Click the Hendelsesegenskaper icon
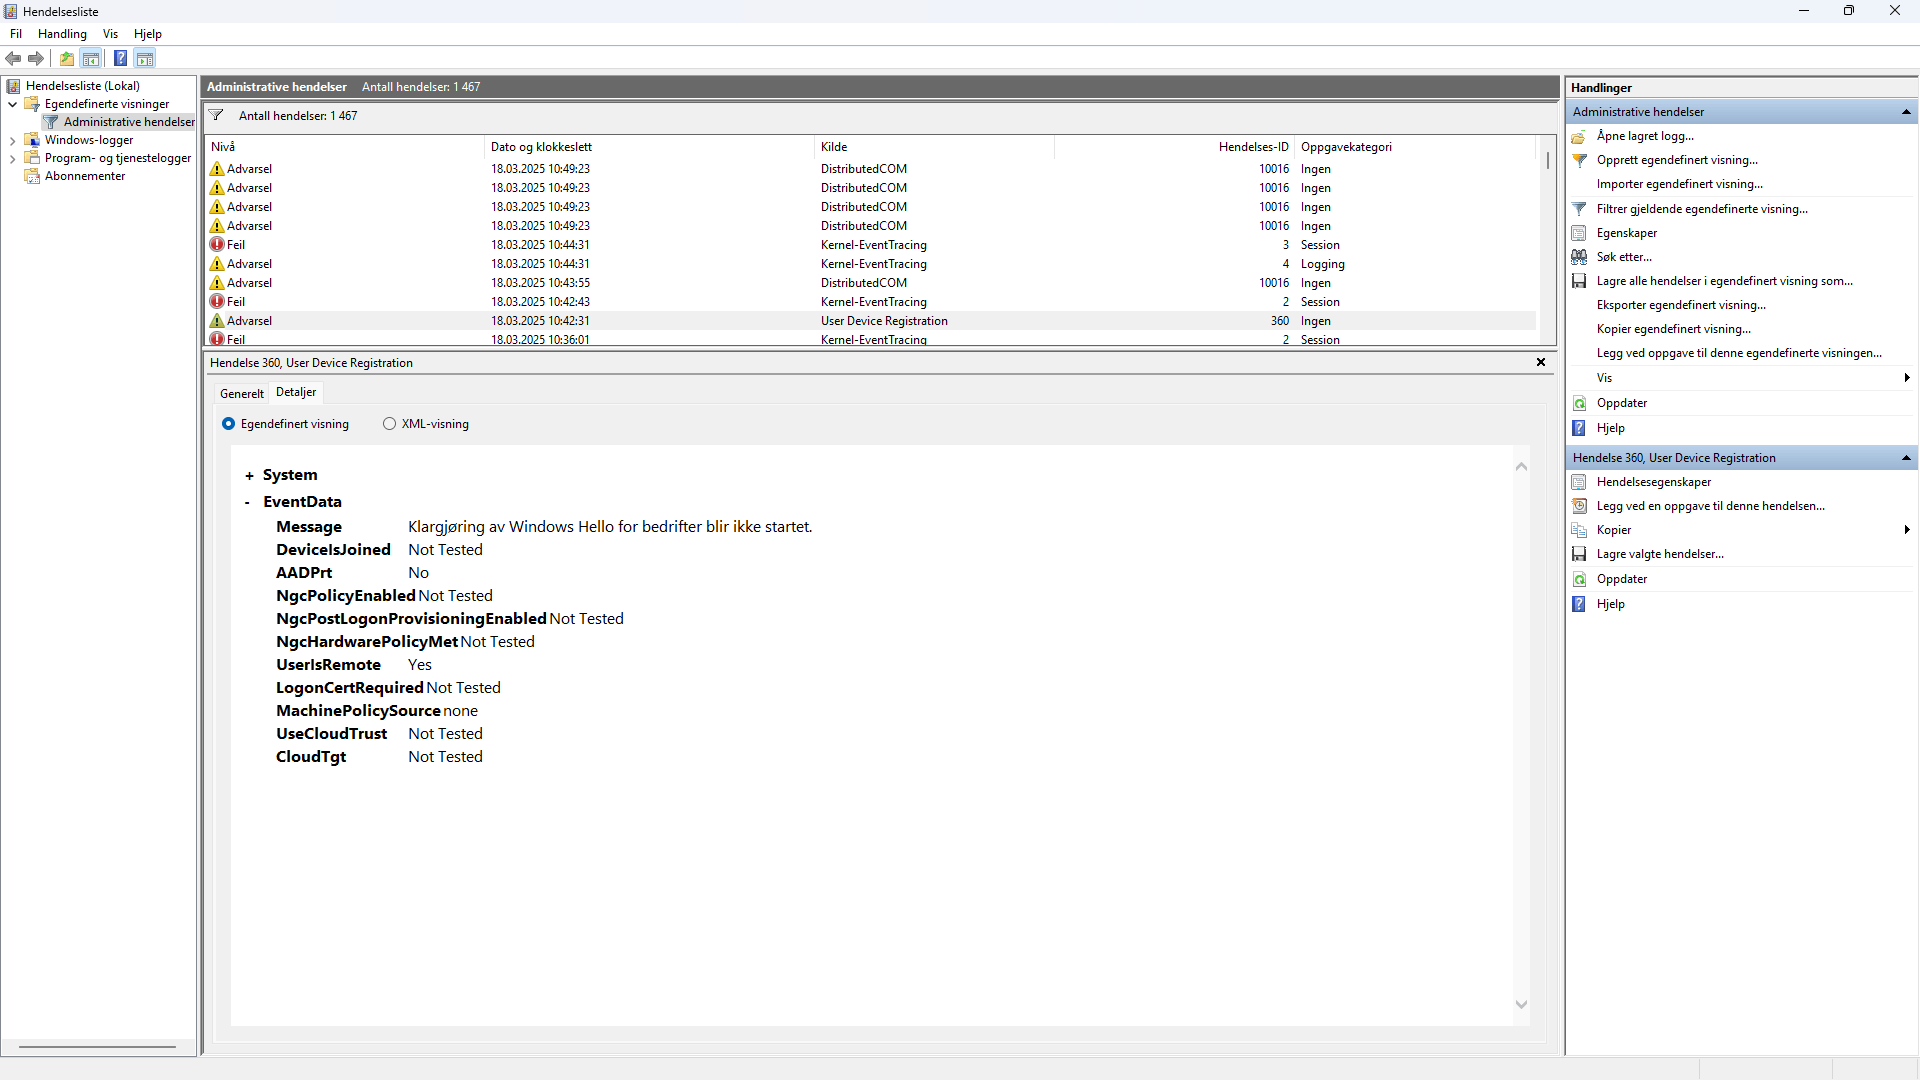Image resolution: width=1920 pixels, height=1080 pixels. pyautogui.click(x=1579, y=482)
